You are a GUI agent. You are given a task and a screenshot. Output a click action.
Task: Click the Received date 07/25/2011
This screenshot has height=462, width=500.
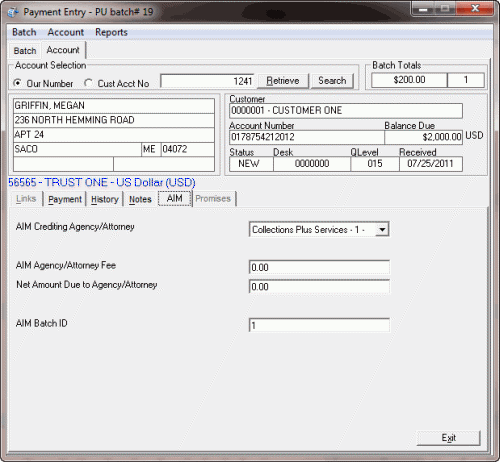click(x=431, y=164)
